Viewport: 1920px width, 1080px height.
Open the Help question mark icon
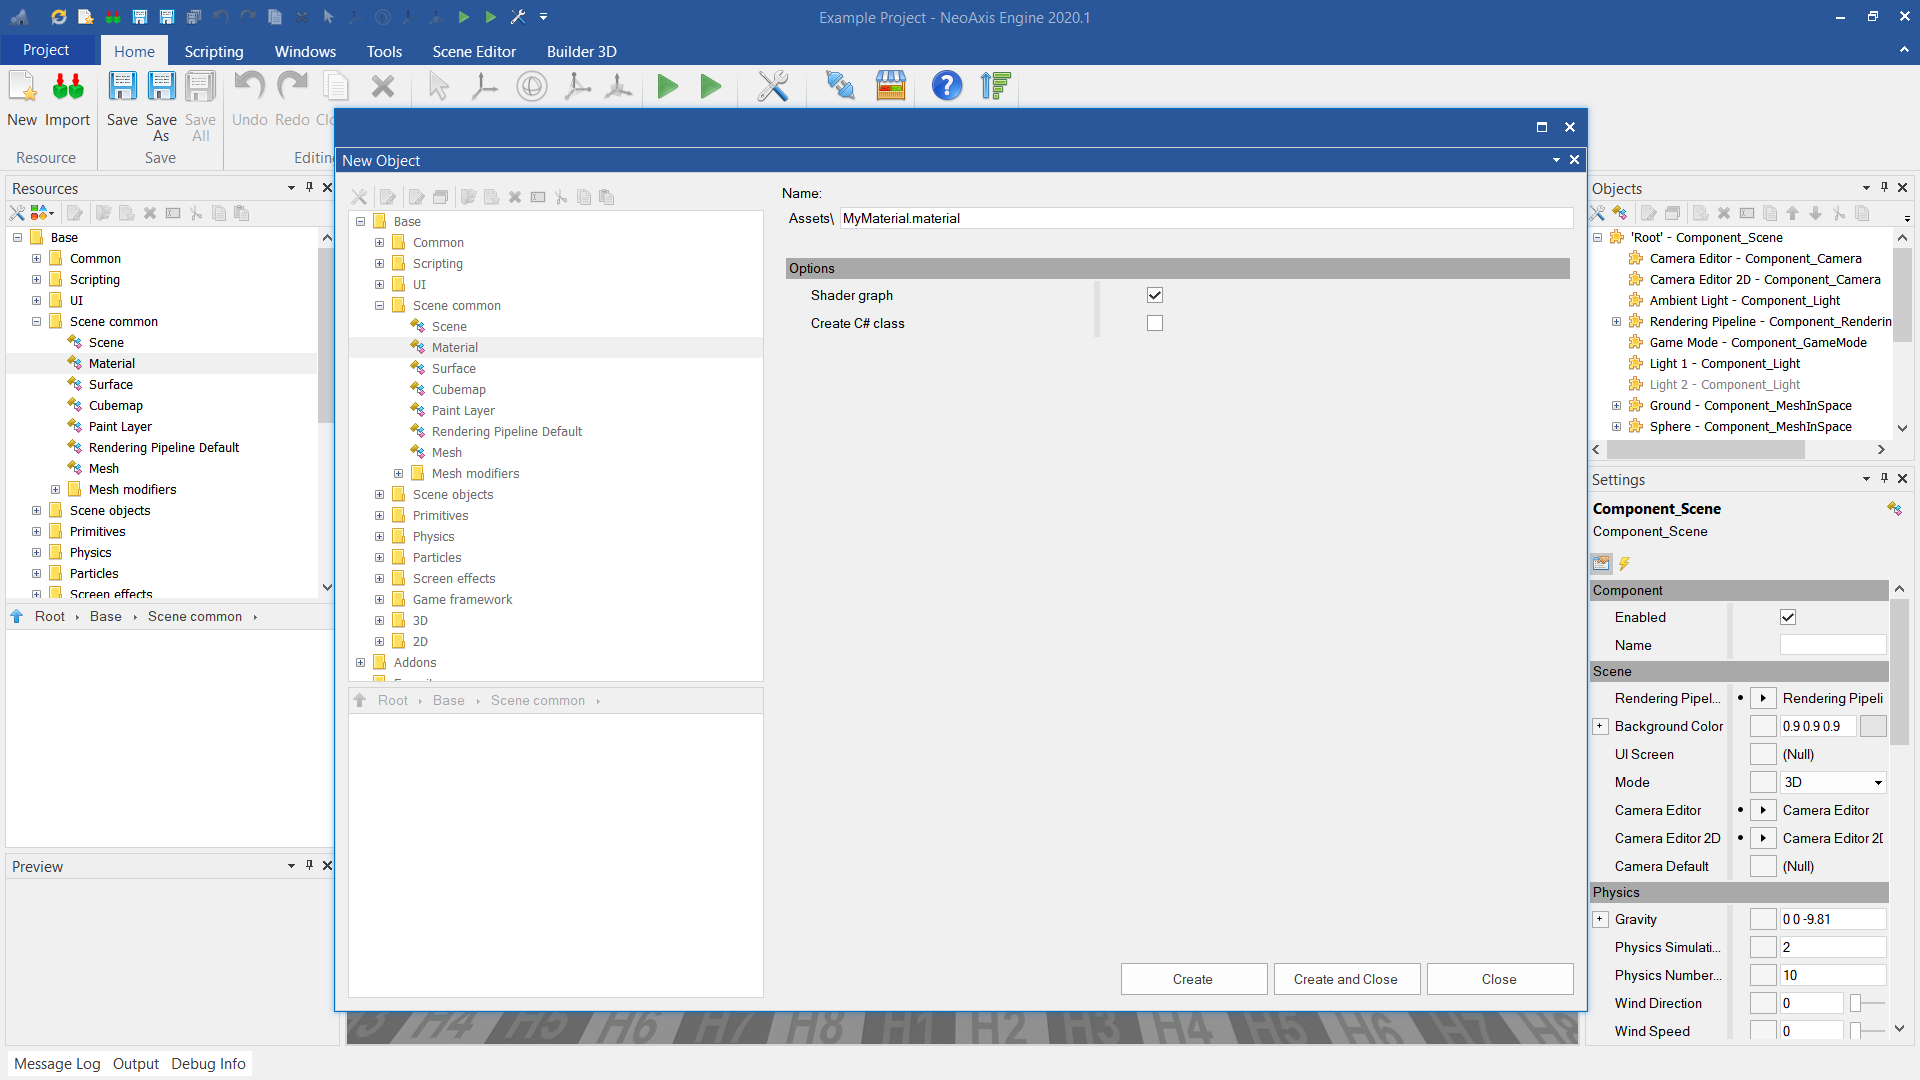[x=946, y=87]
